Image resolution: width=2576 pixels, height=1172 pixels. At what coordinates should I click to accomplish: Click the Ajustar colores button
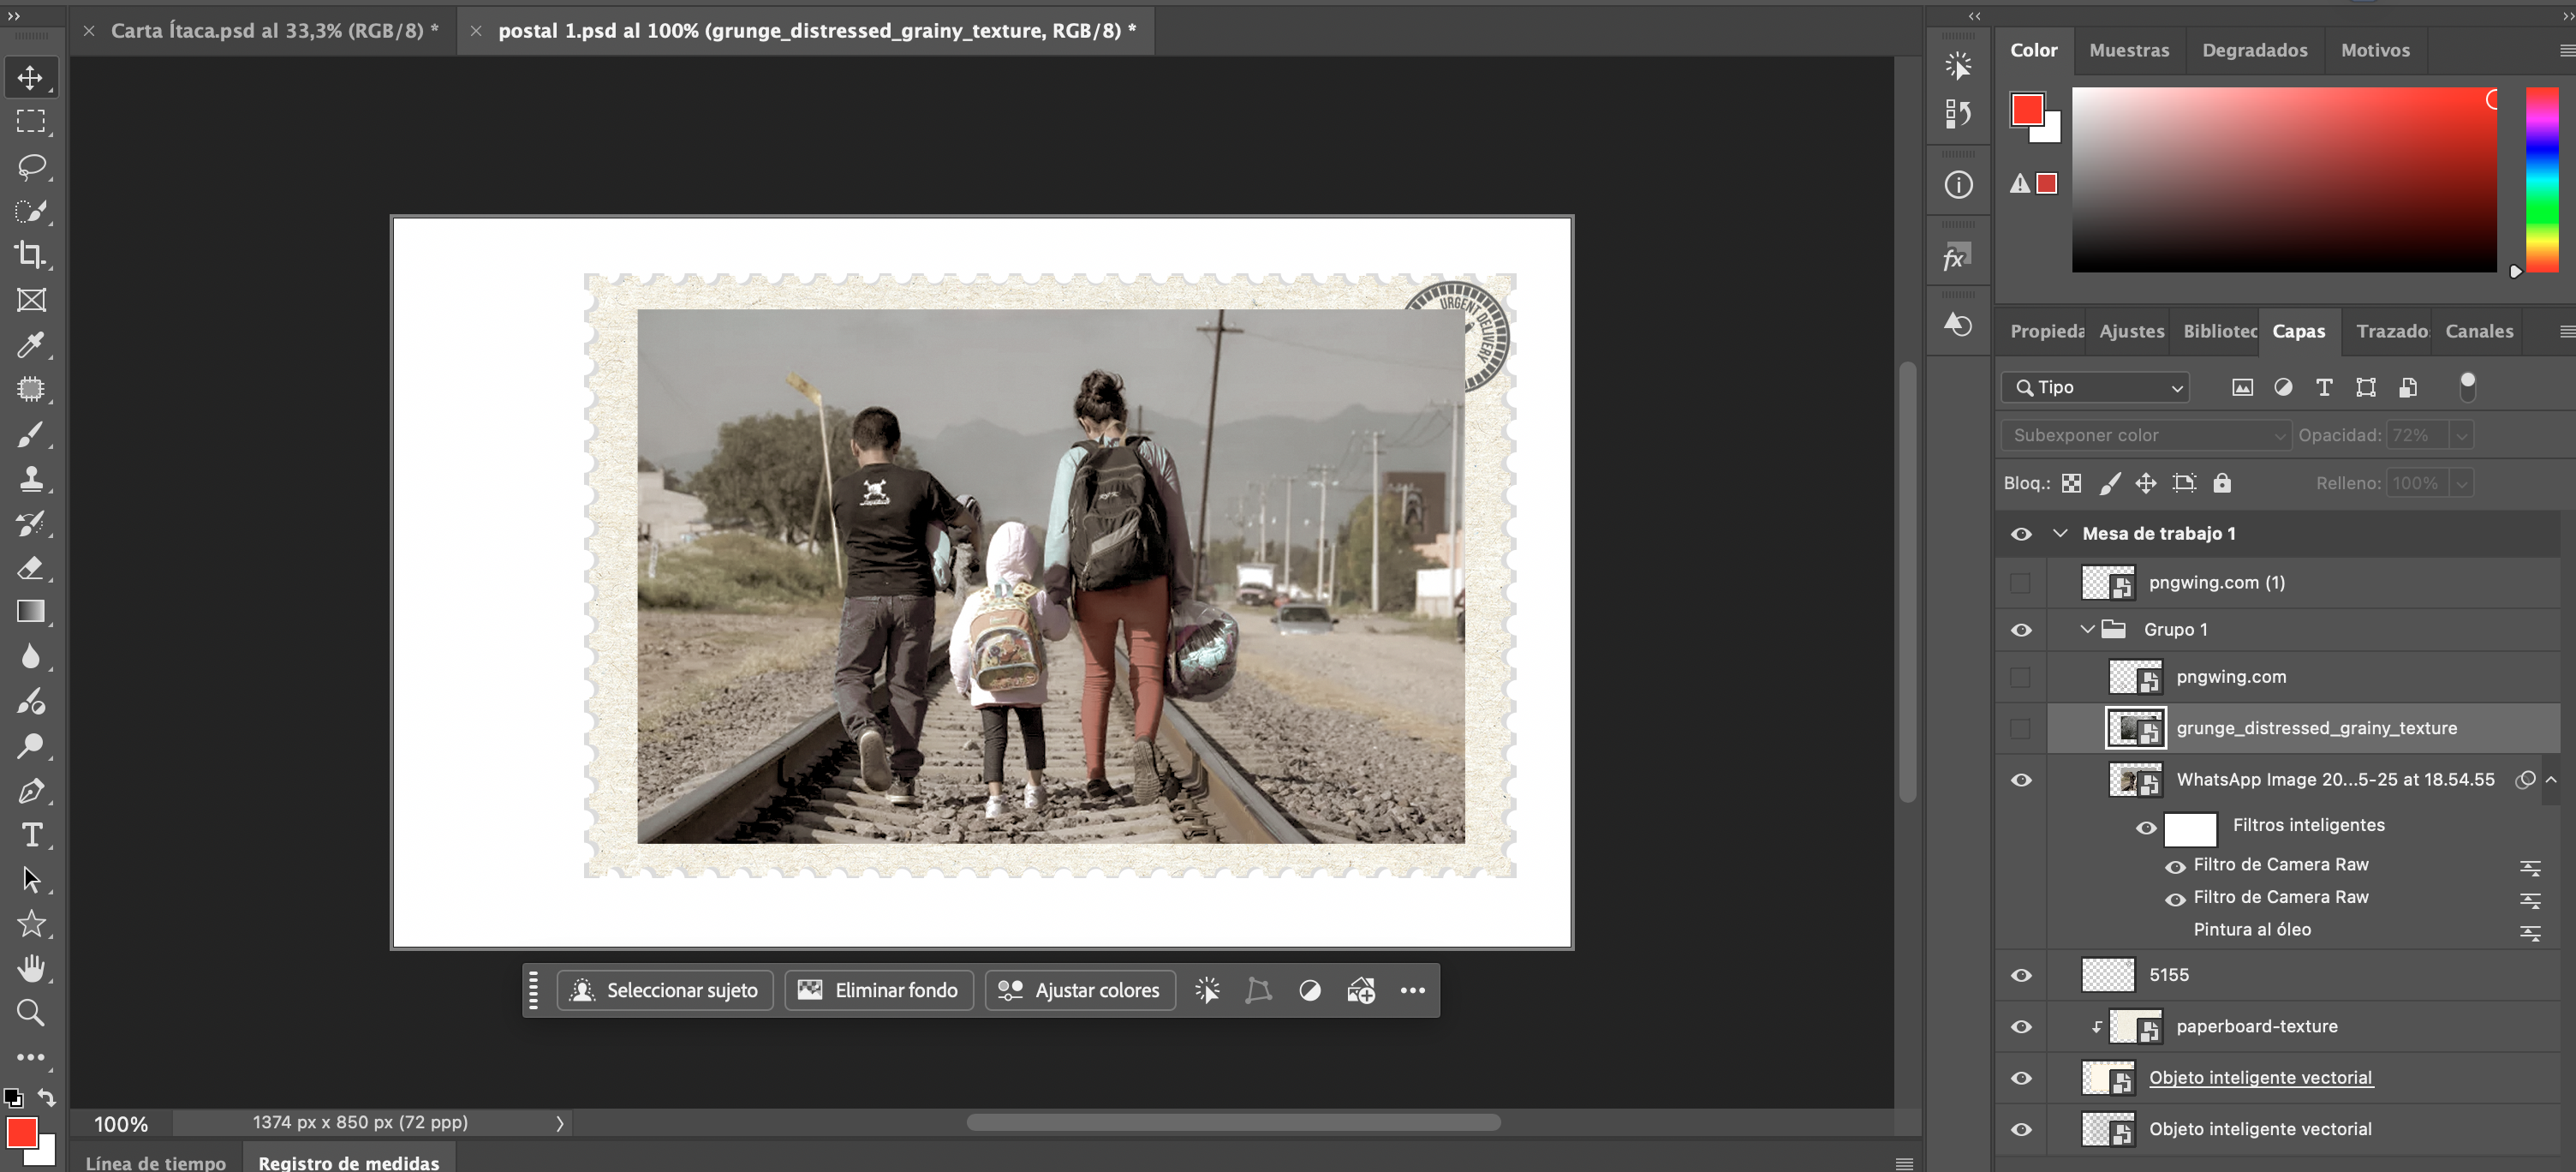[x=1080, y=991]
